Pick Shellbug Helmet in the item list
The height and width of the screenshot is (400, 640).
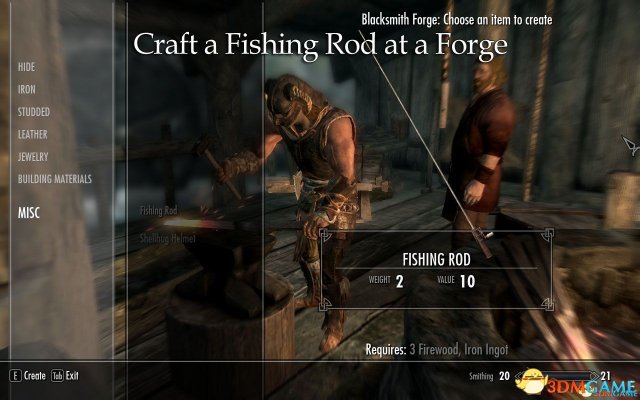pyautogui.click(x=168, y=238)
